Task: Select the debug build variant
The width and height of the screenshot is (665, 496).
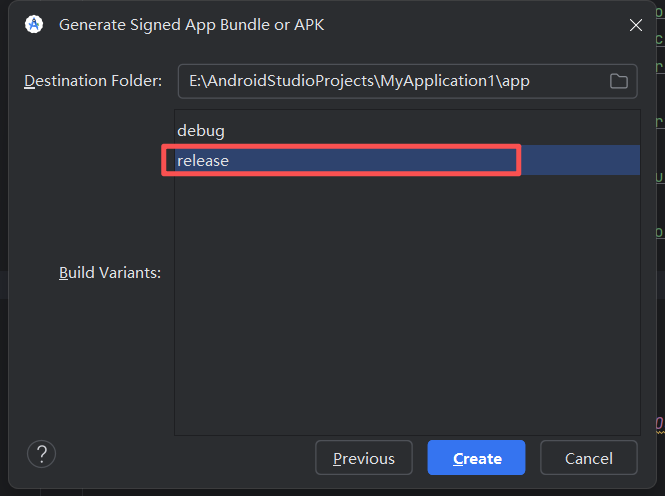Action: (x=201, y=131)
